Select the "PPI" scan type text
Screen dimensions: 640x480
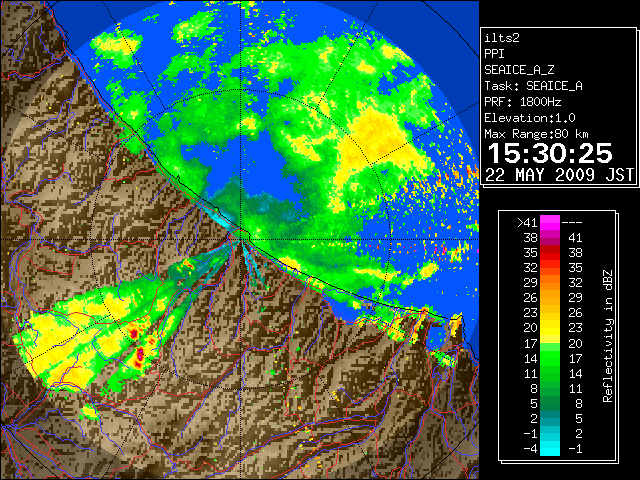coord(494,54)
